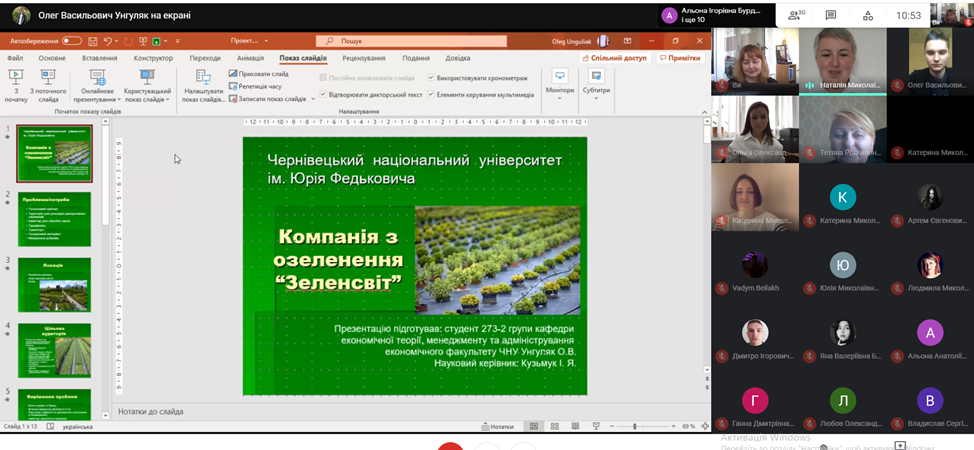Start slideshow from the beginning

point(16,85)
